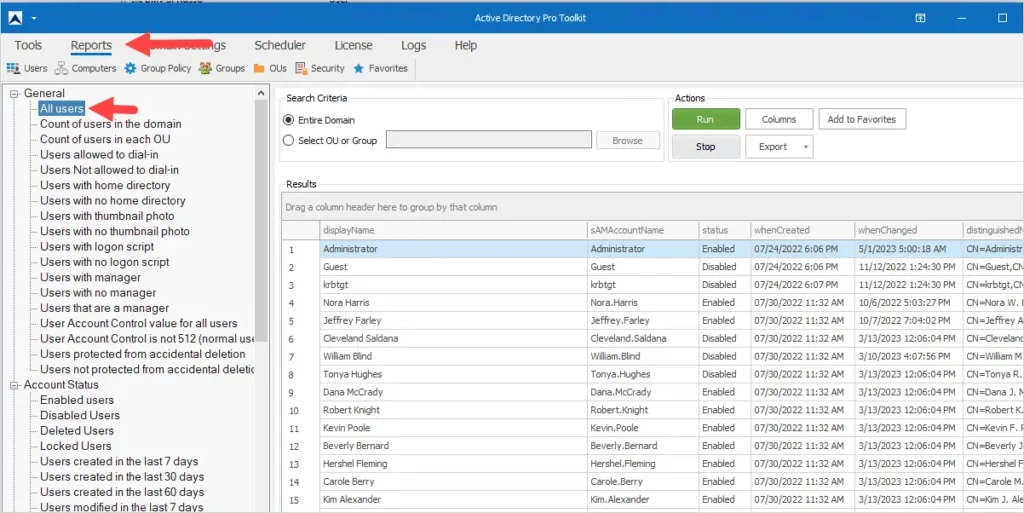Screen dimensions: 1024x513
Task: Sort by the sAMAccountName column header
Action: coord(643,230)
